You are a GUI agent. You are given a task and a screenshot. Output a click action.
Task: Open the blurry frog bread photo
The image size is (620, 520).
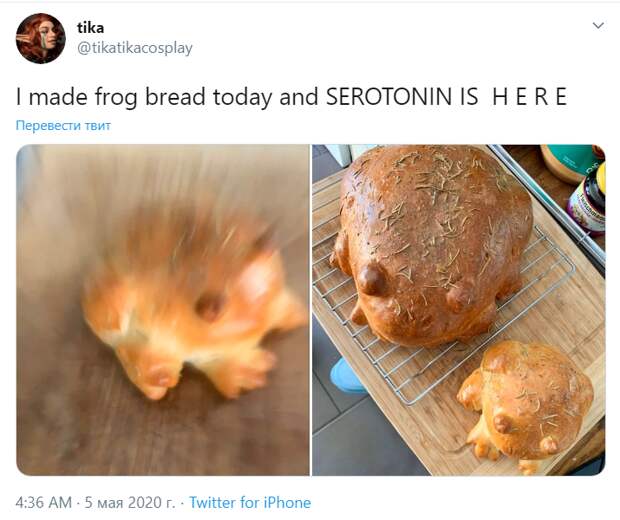pos(163,310)
